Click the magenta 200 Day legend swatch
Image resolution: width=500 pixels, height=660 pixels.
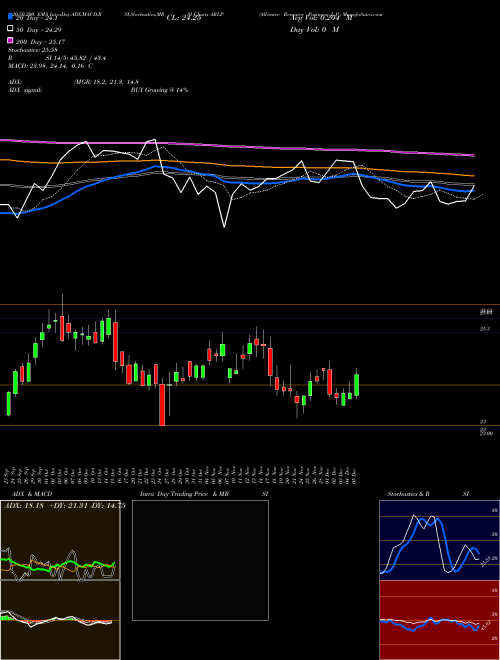tap(10, 40)
